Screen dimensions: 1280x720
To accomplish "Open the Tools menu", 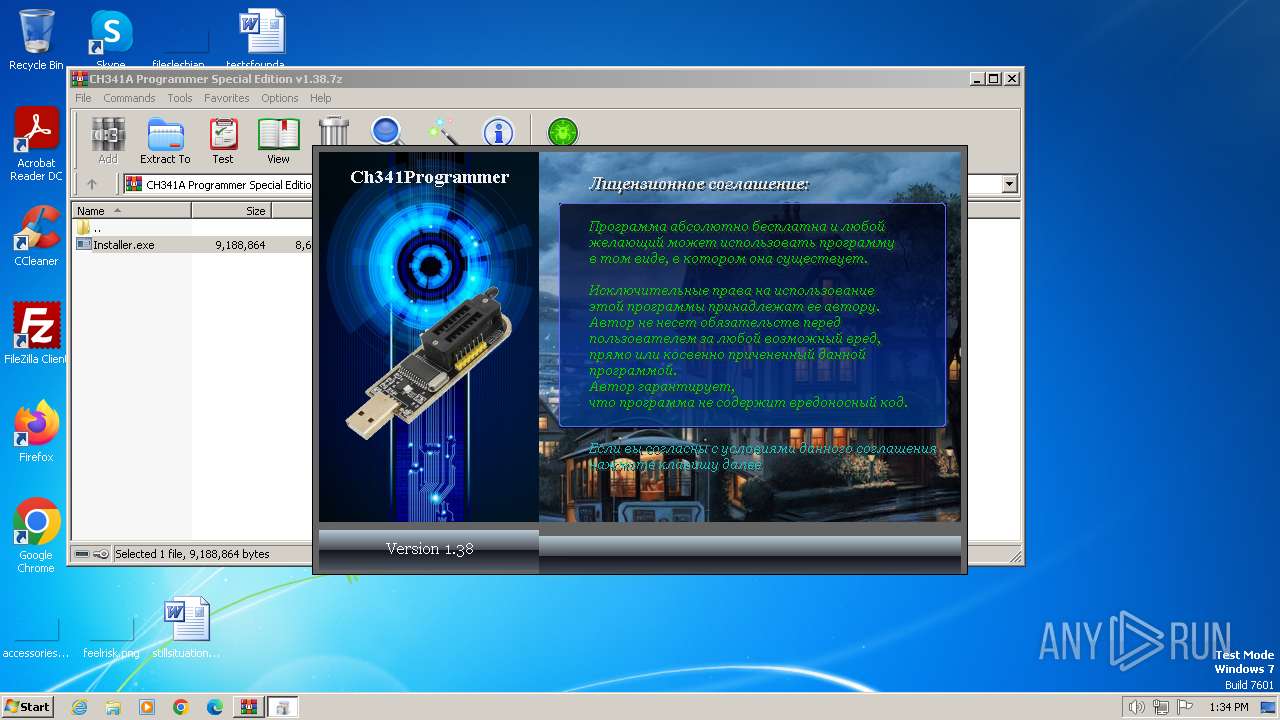I will [180, 98].
